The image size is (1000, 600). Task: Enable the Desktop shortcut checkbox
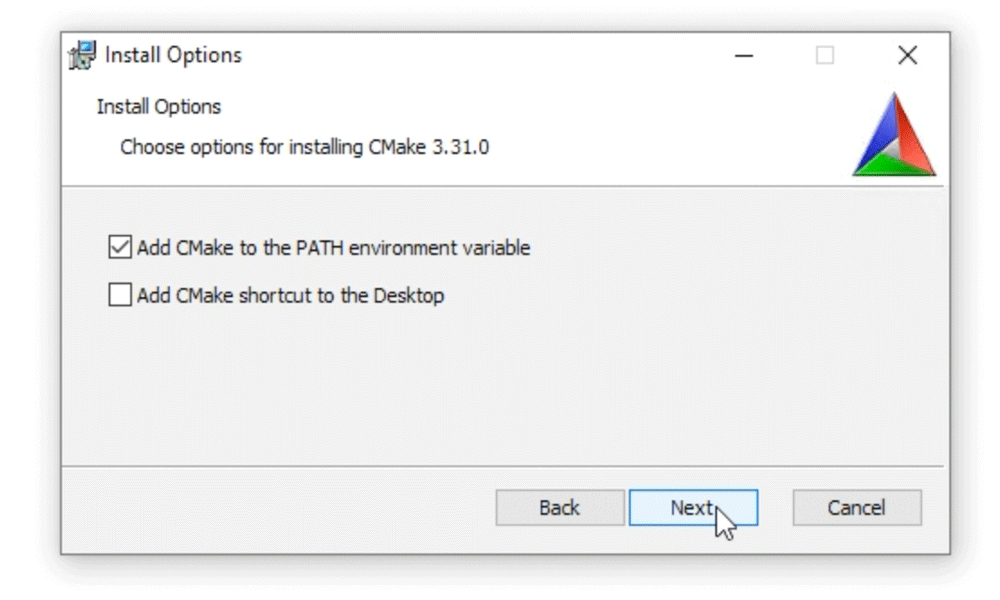pos(120,295)
